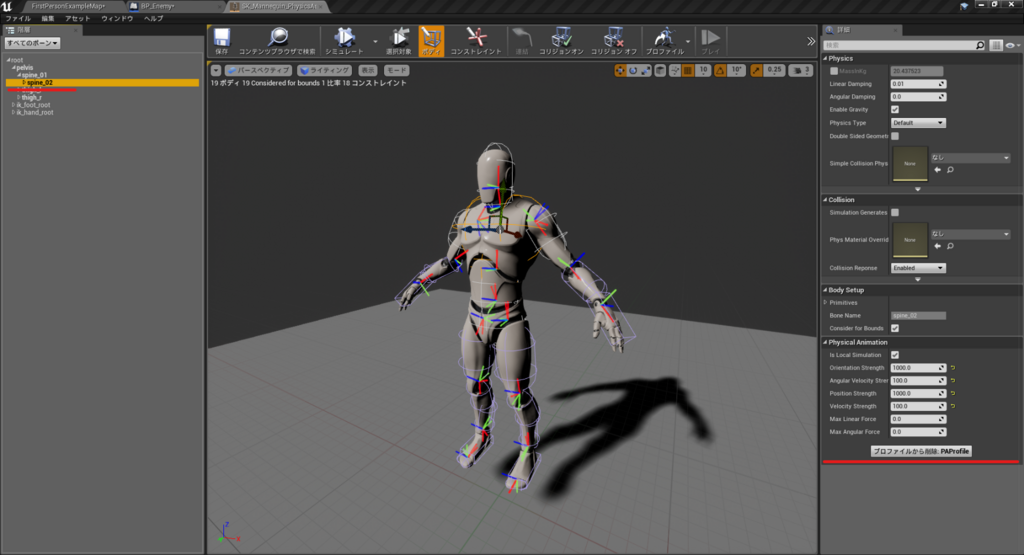Screen dimensions: 1024x555
Task: Reset Orientation Strength to default arrow
Action: [x=953, y=368]
